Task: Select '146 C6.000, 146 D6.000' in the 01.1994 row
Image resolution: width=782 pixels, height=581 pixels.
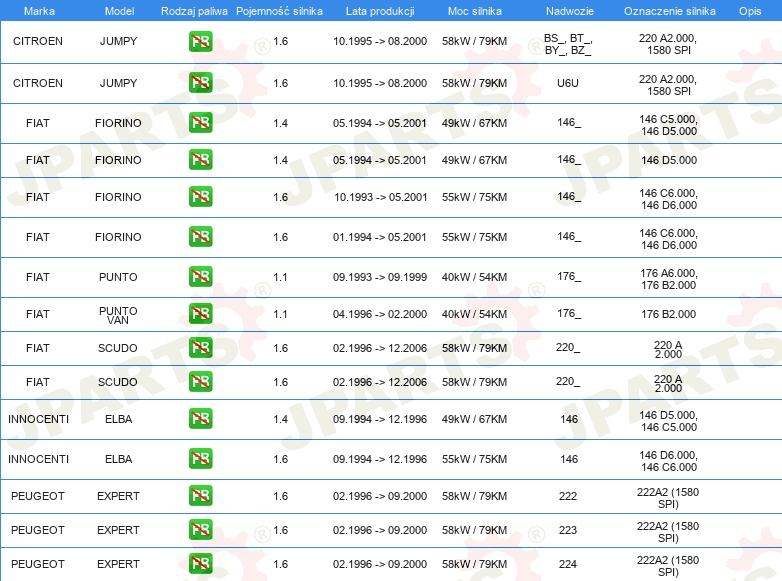Action: [669, 239]
